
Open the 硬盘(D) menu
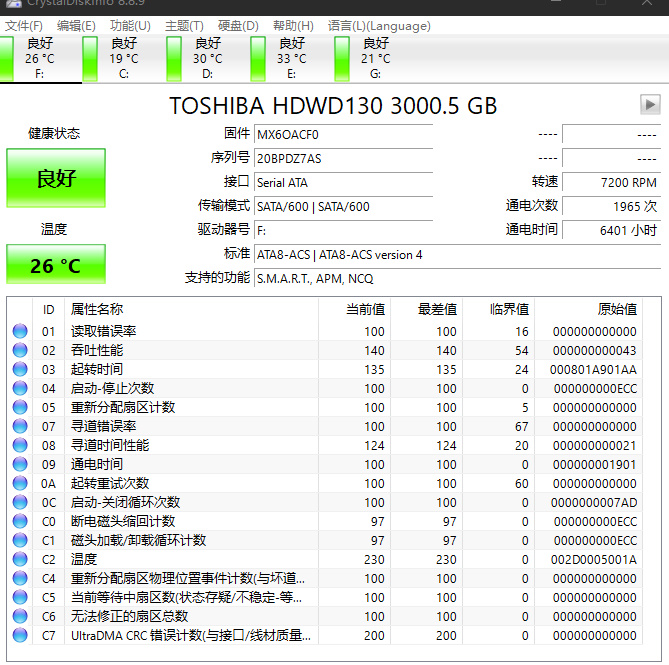pos(238,26)
